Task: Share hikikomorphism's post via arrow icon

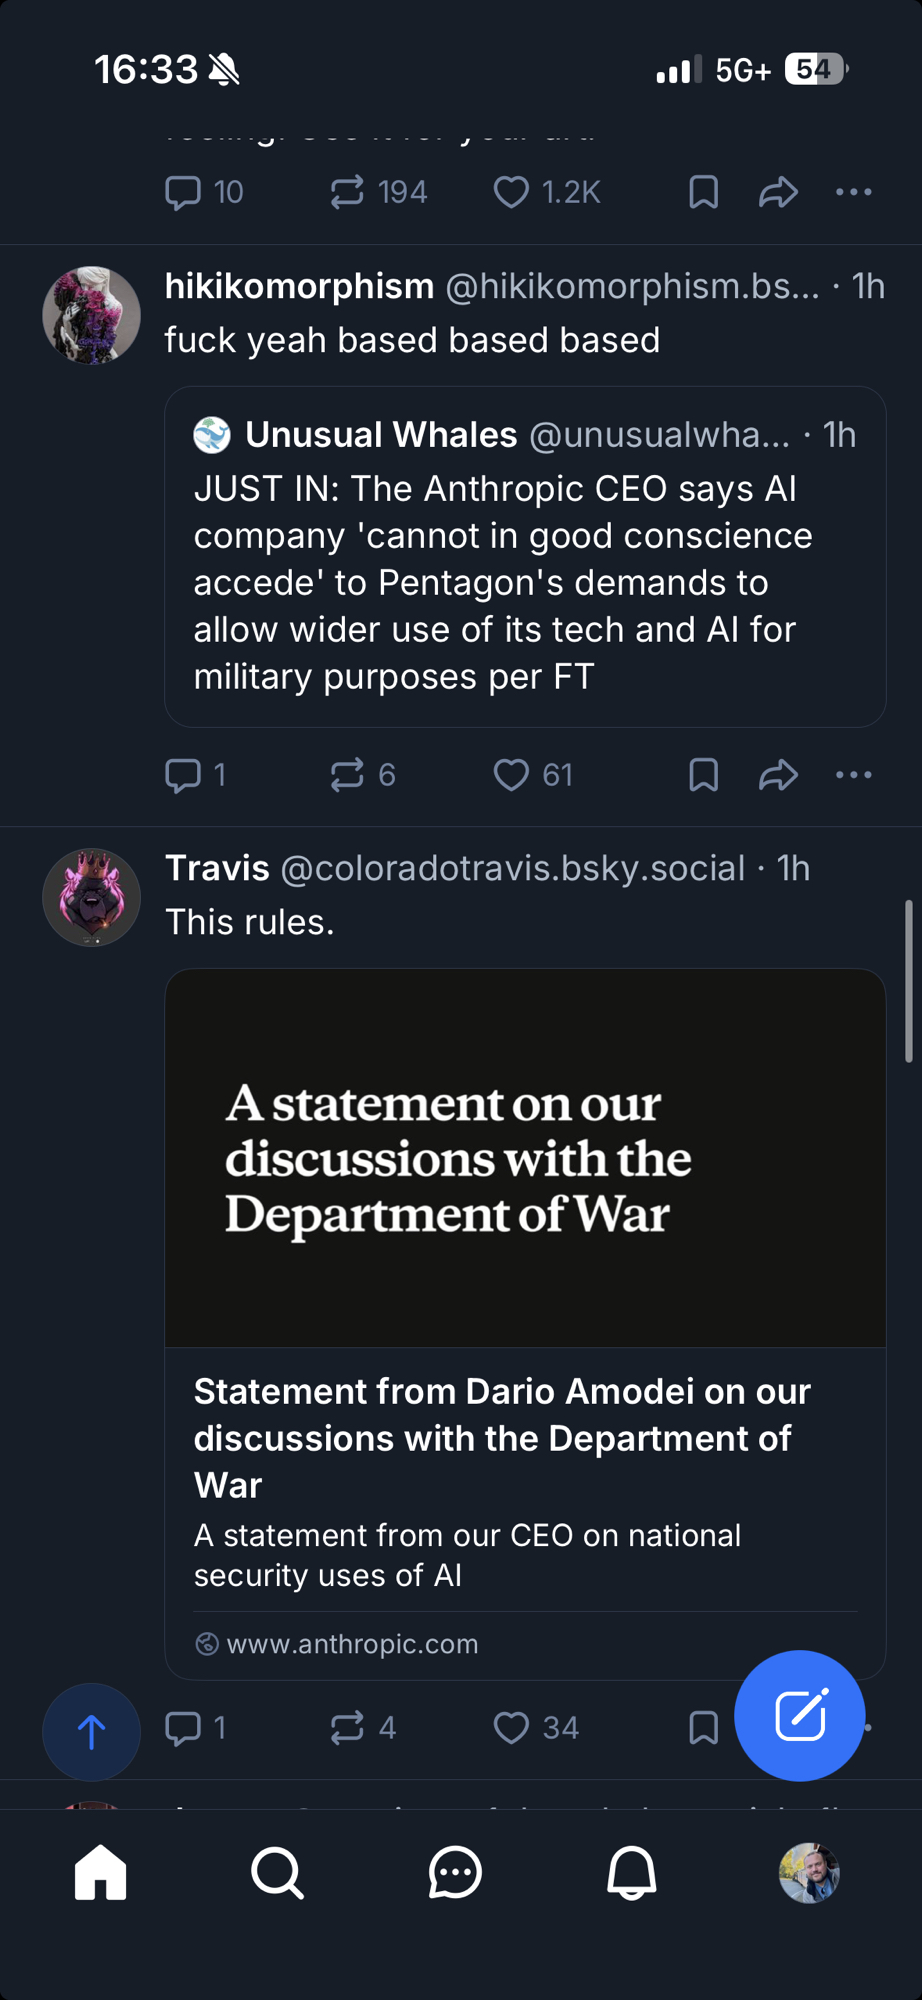Action: click(x=778, y=775)
